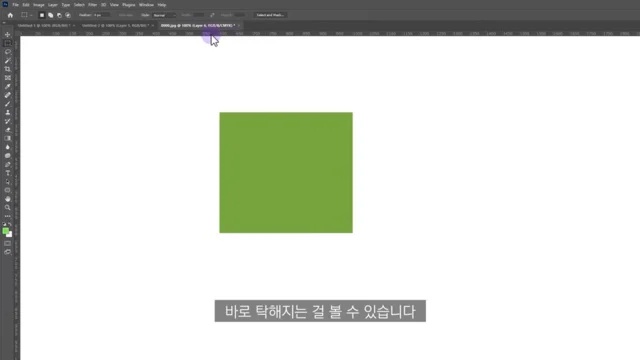Open the Help menu
Viewport: 640px width, 360px height.
(162, 5)
